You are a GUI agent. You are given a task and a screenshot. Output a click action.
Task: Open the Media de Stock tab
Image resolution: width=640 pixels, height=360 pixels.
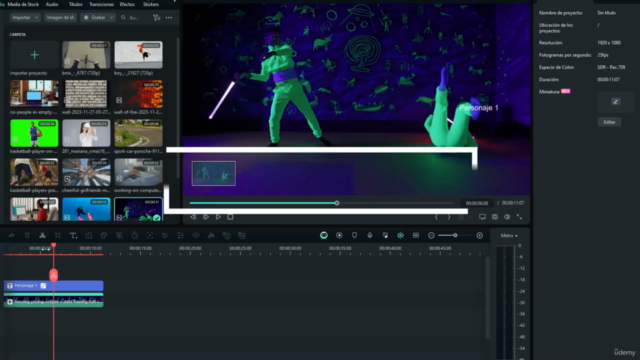point(23,4)
